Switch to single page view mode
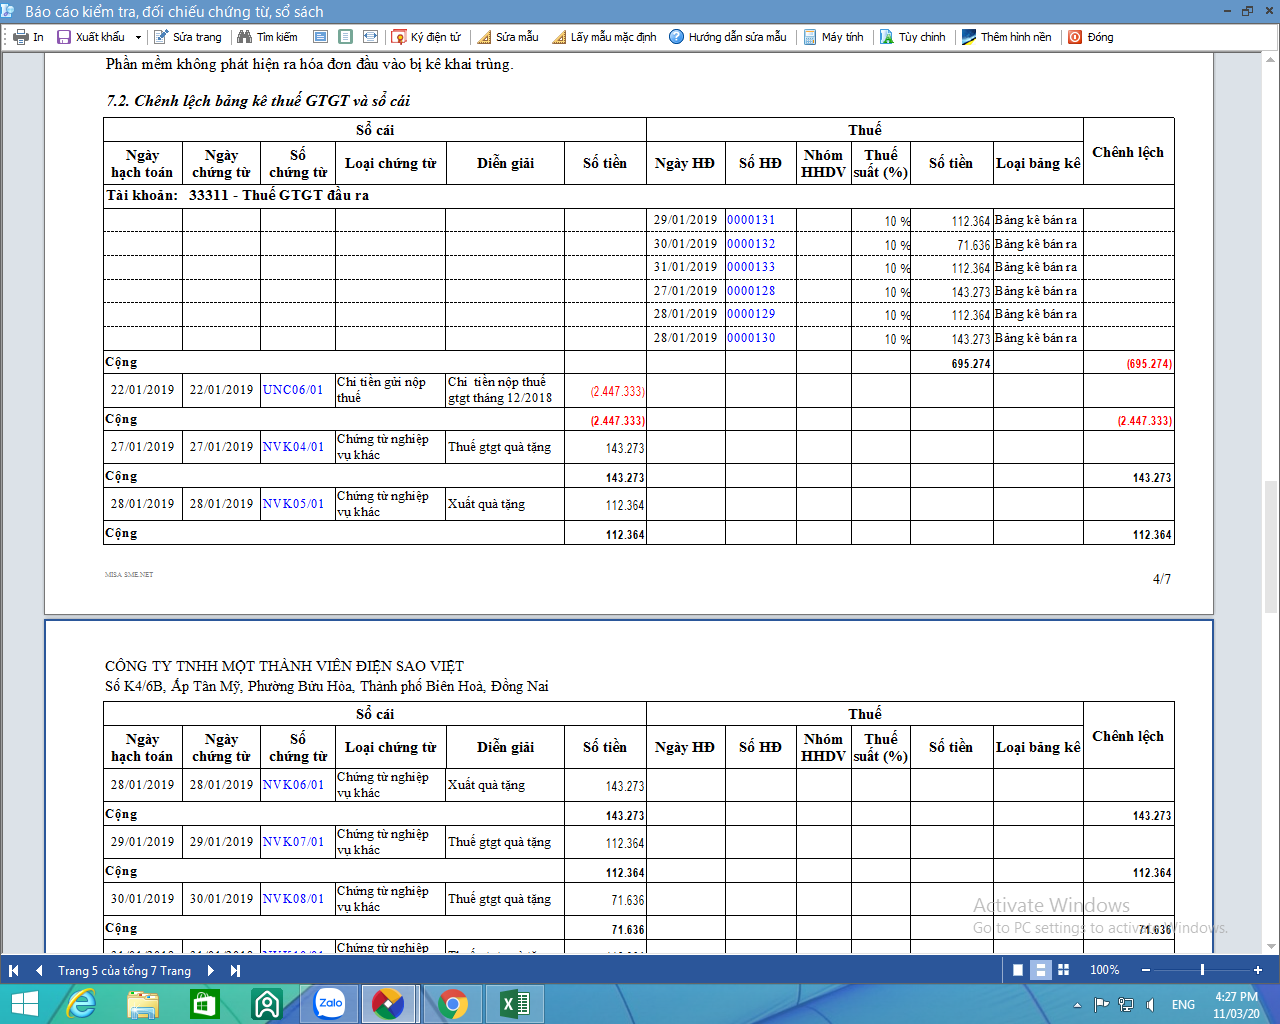 click(1018, 970)
